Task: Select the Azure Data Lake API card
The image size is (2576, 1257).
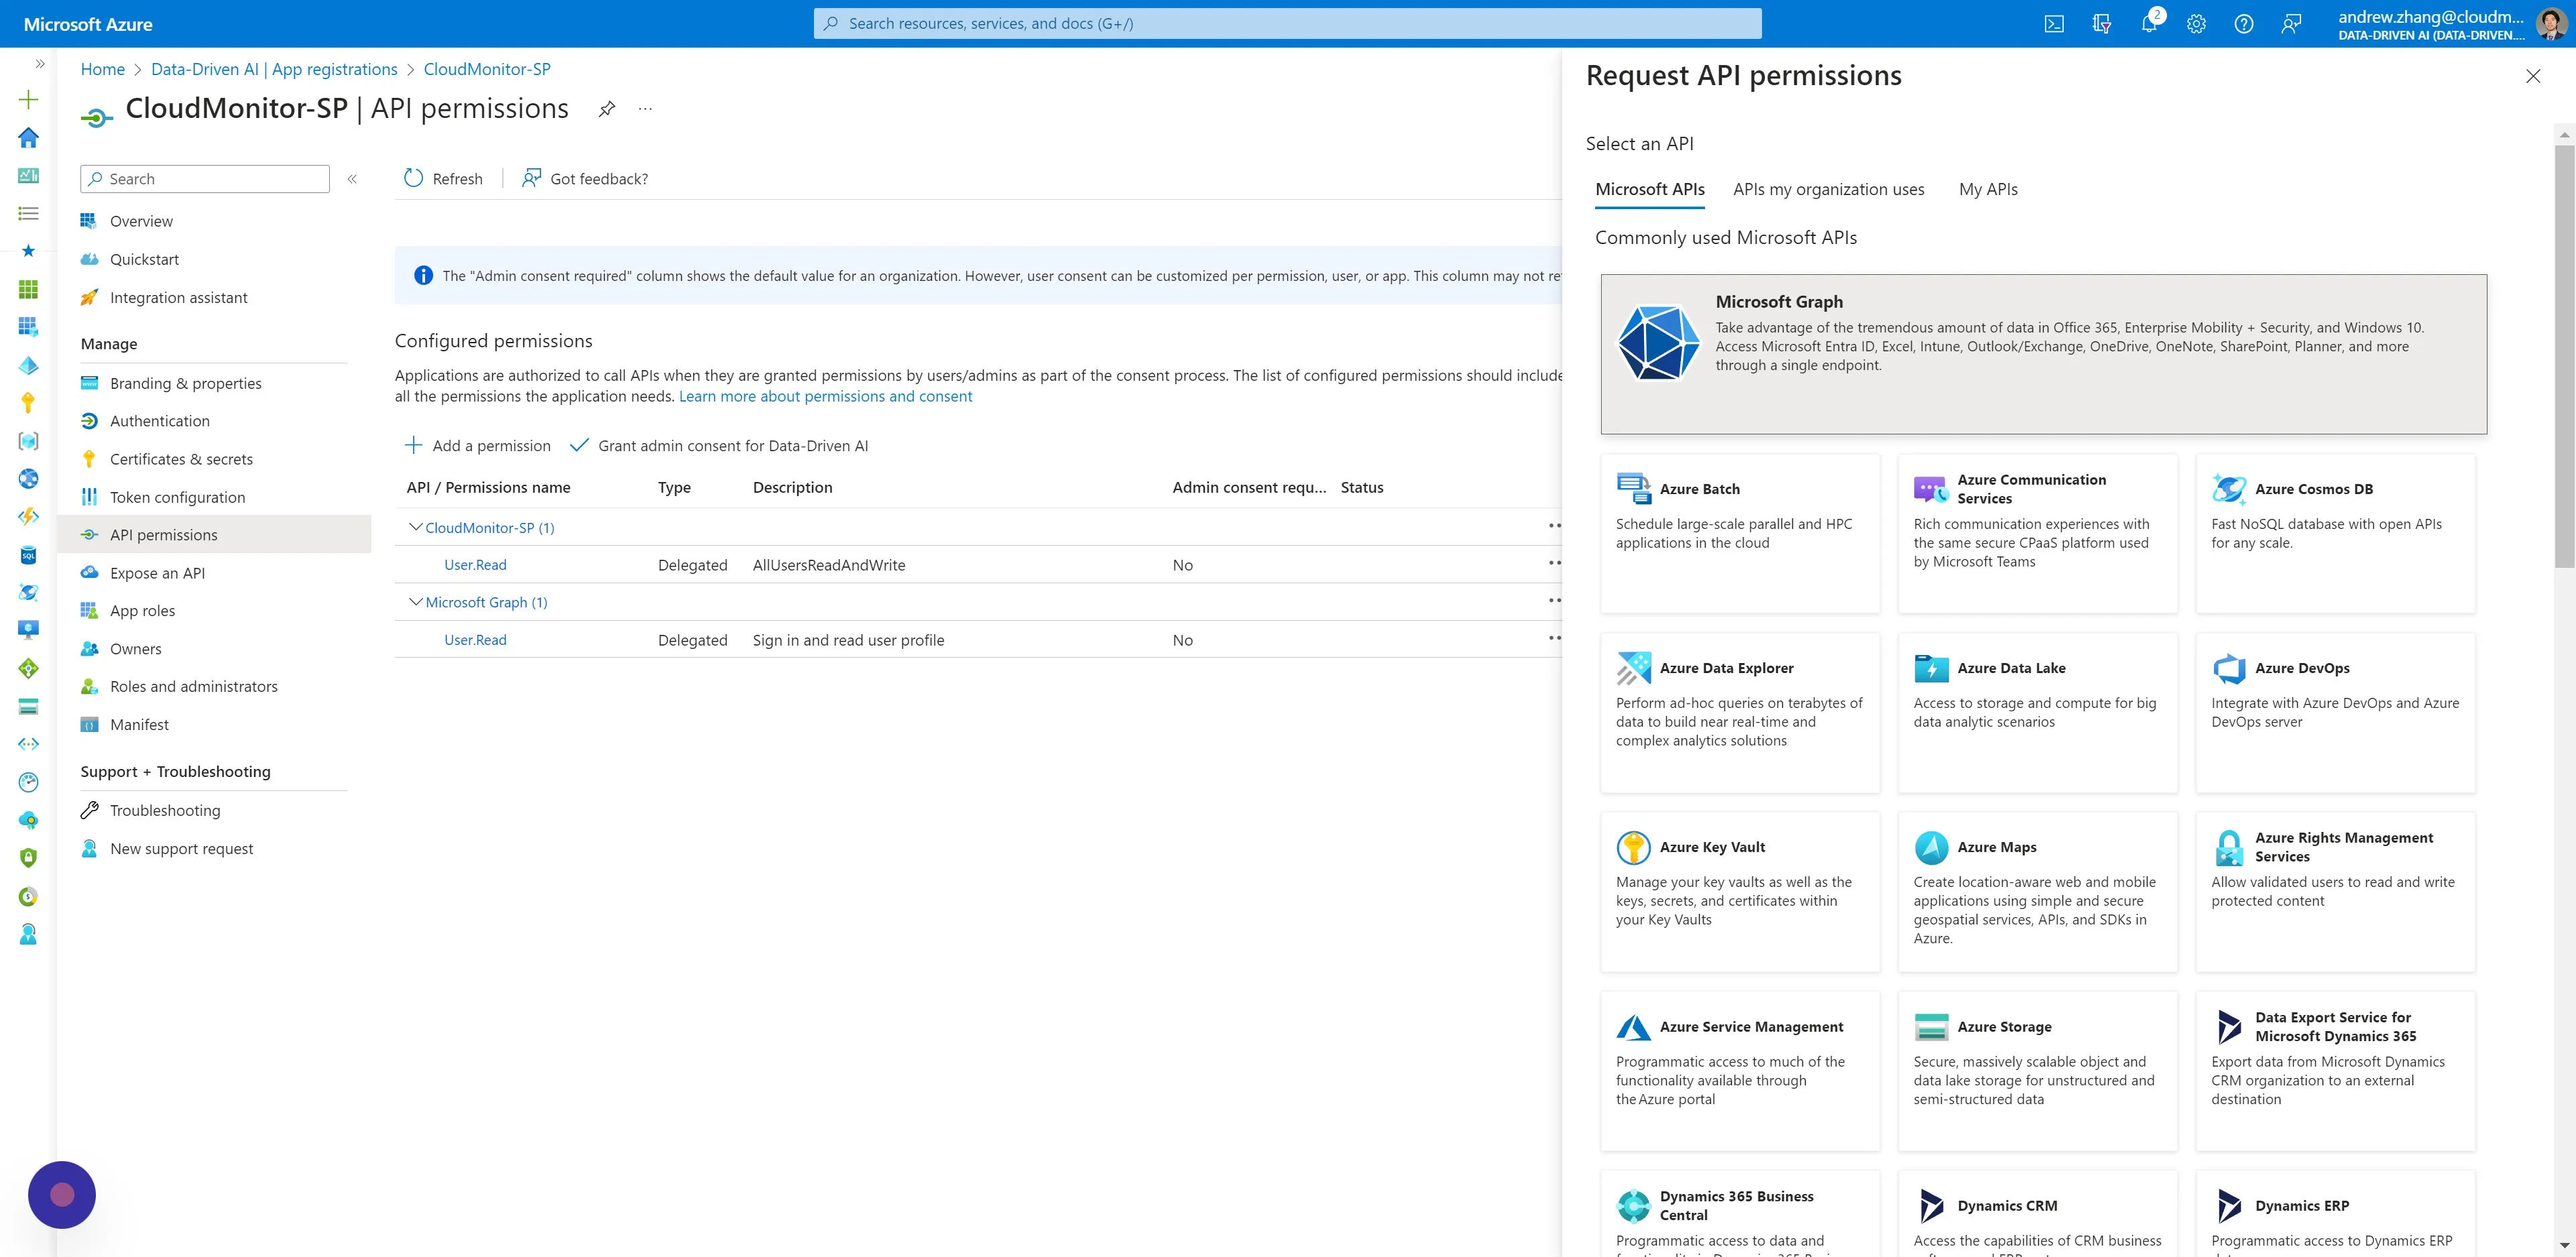Action: coord(2037,713)
